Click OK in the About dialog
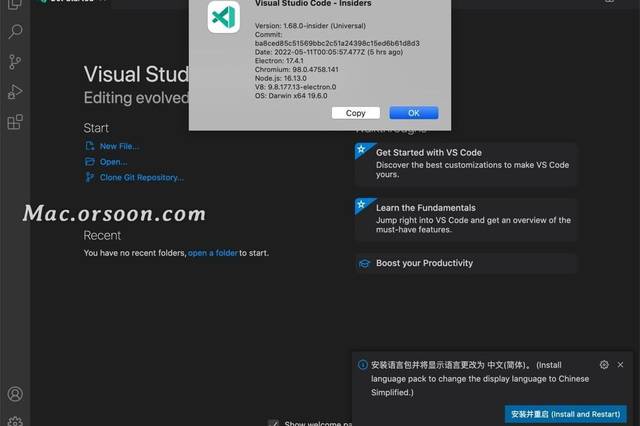 pyautogui.click(x=414, y=113)
